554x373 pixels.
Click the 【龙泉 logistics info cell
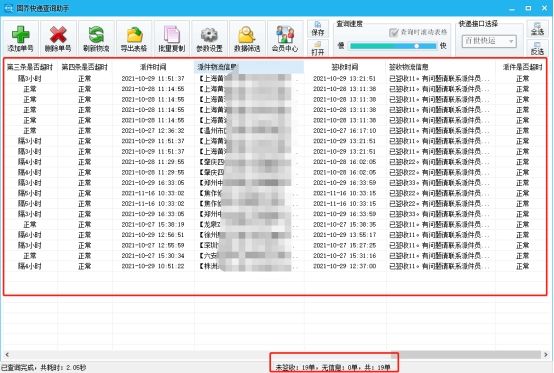coord(249,224)
